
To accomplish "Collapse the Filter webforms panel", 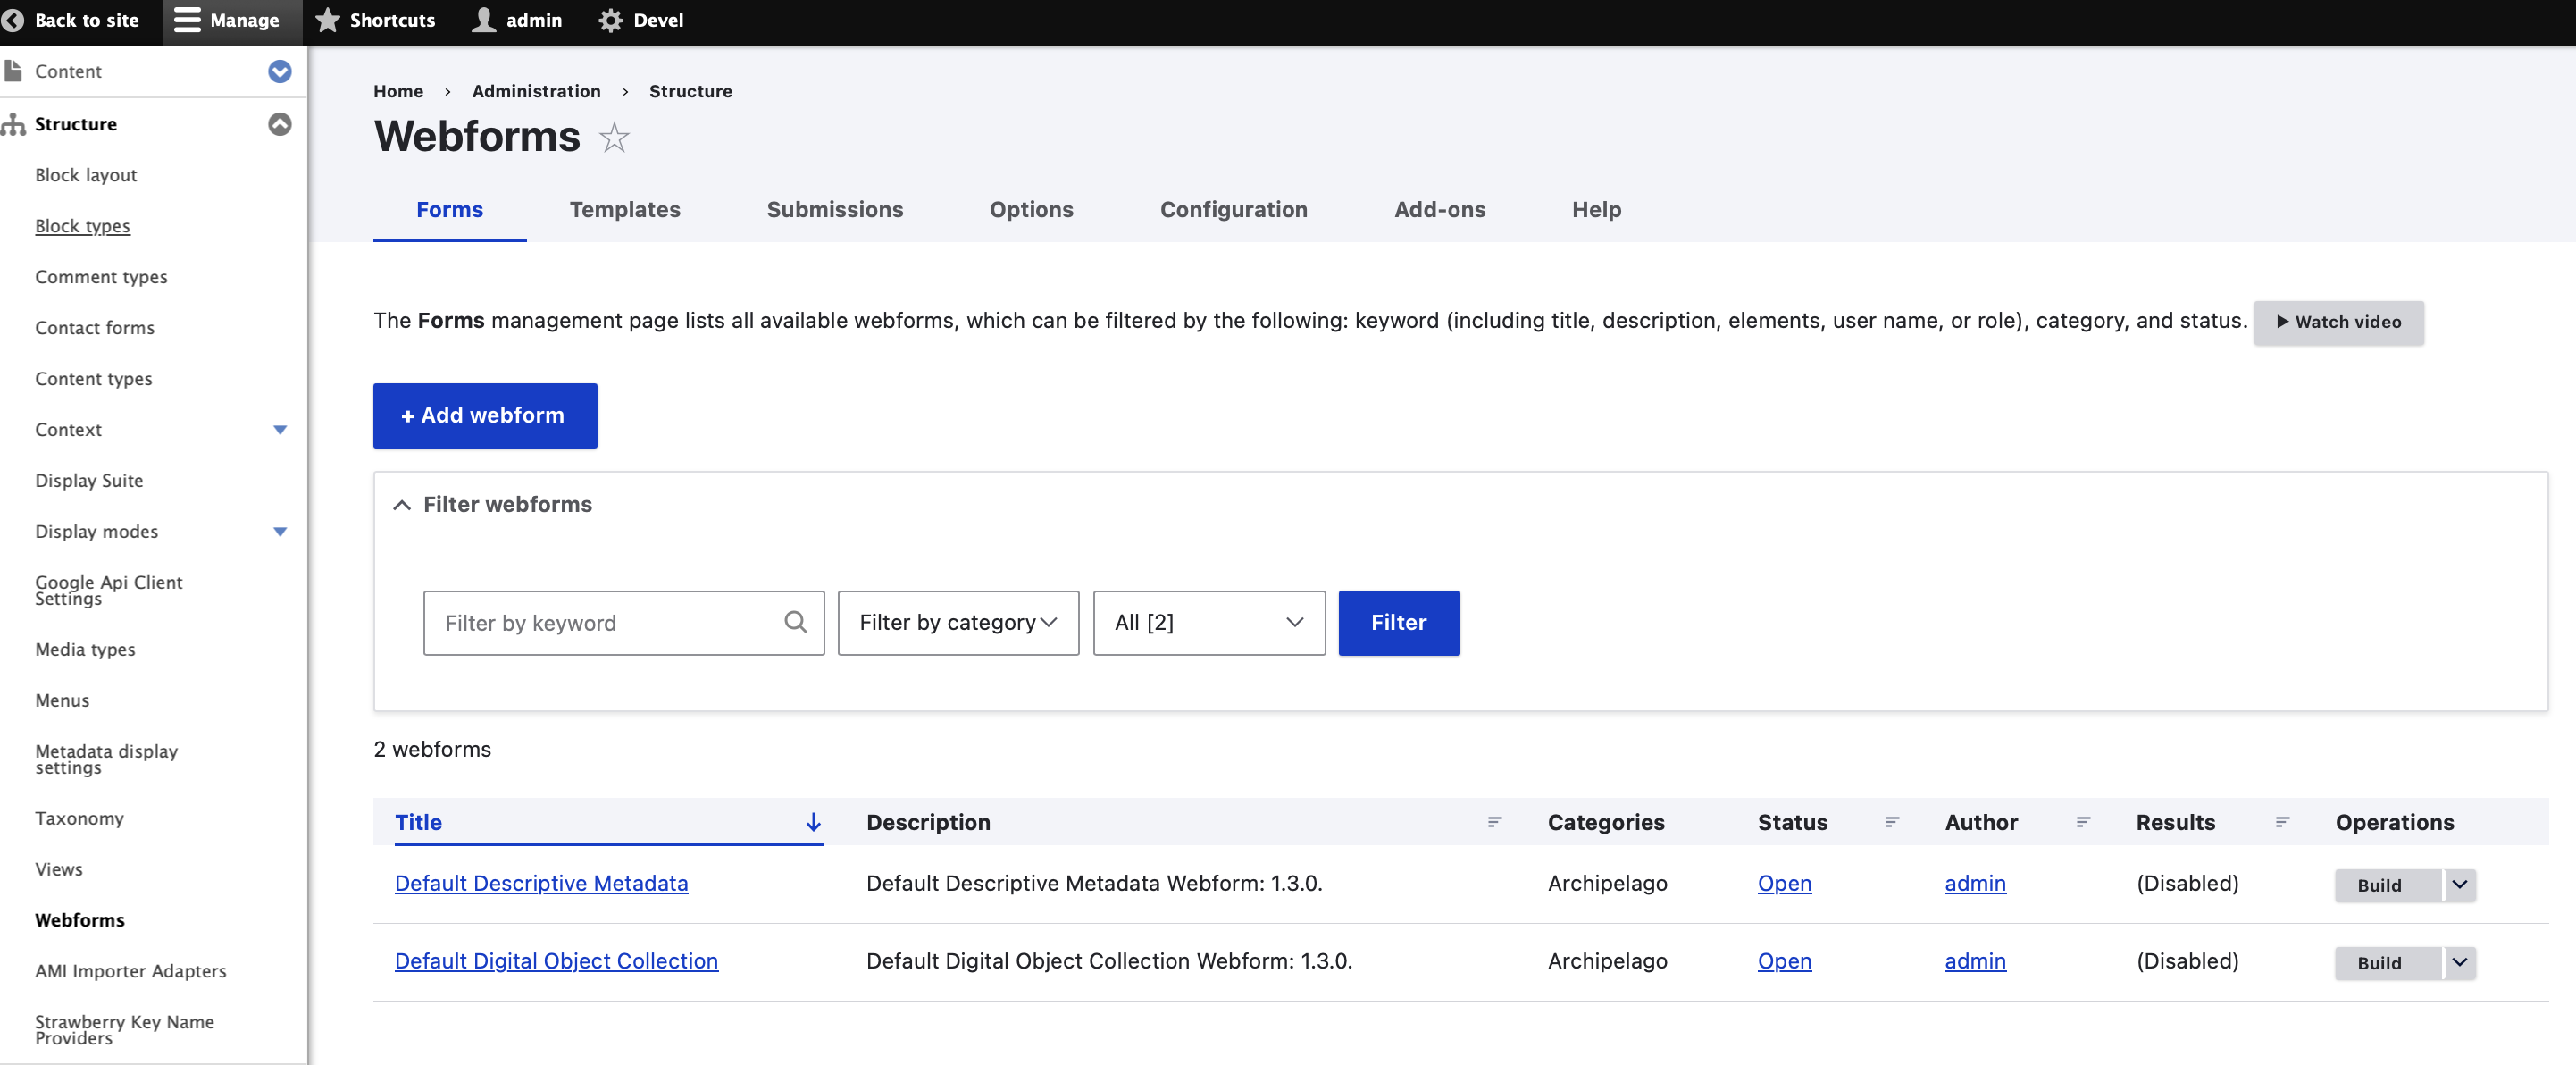I will tap(402, 505).
